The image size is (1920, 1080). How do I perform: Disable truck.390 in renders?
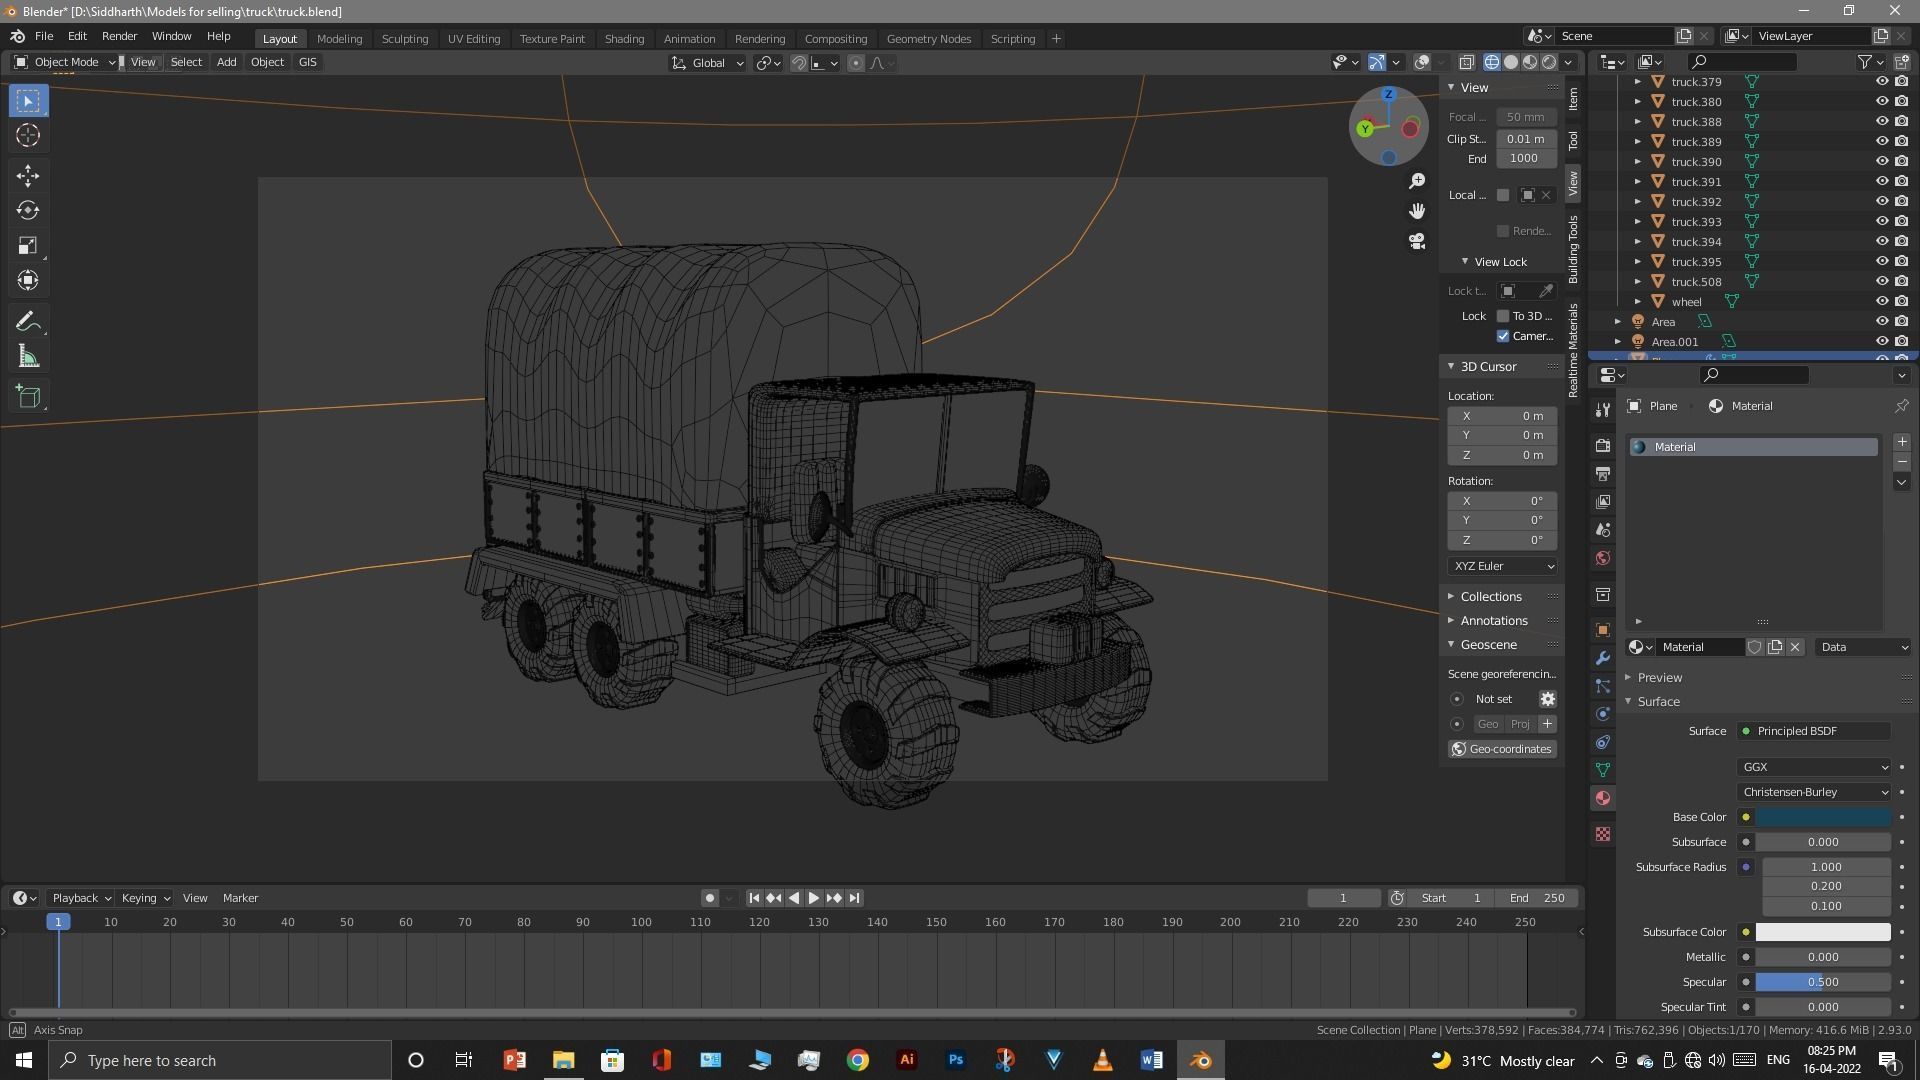[x=1901, y=162]
